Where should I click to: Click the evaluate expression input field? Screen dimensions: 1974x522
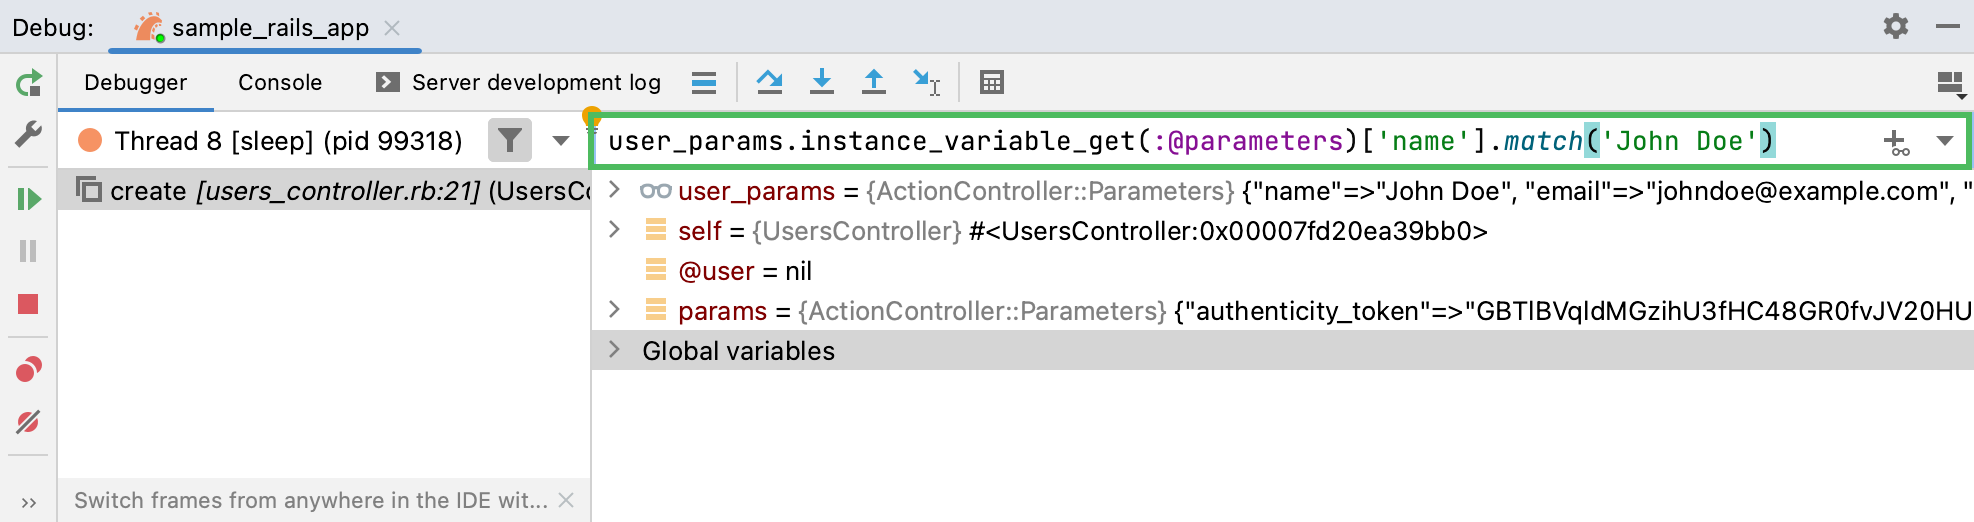pyautogui.click(x=1200, y=142)
